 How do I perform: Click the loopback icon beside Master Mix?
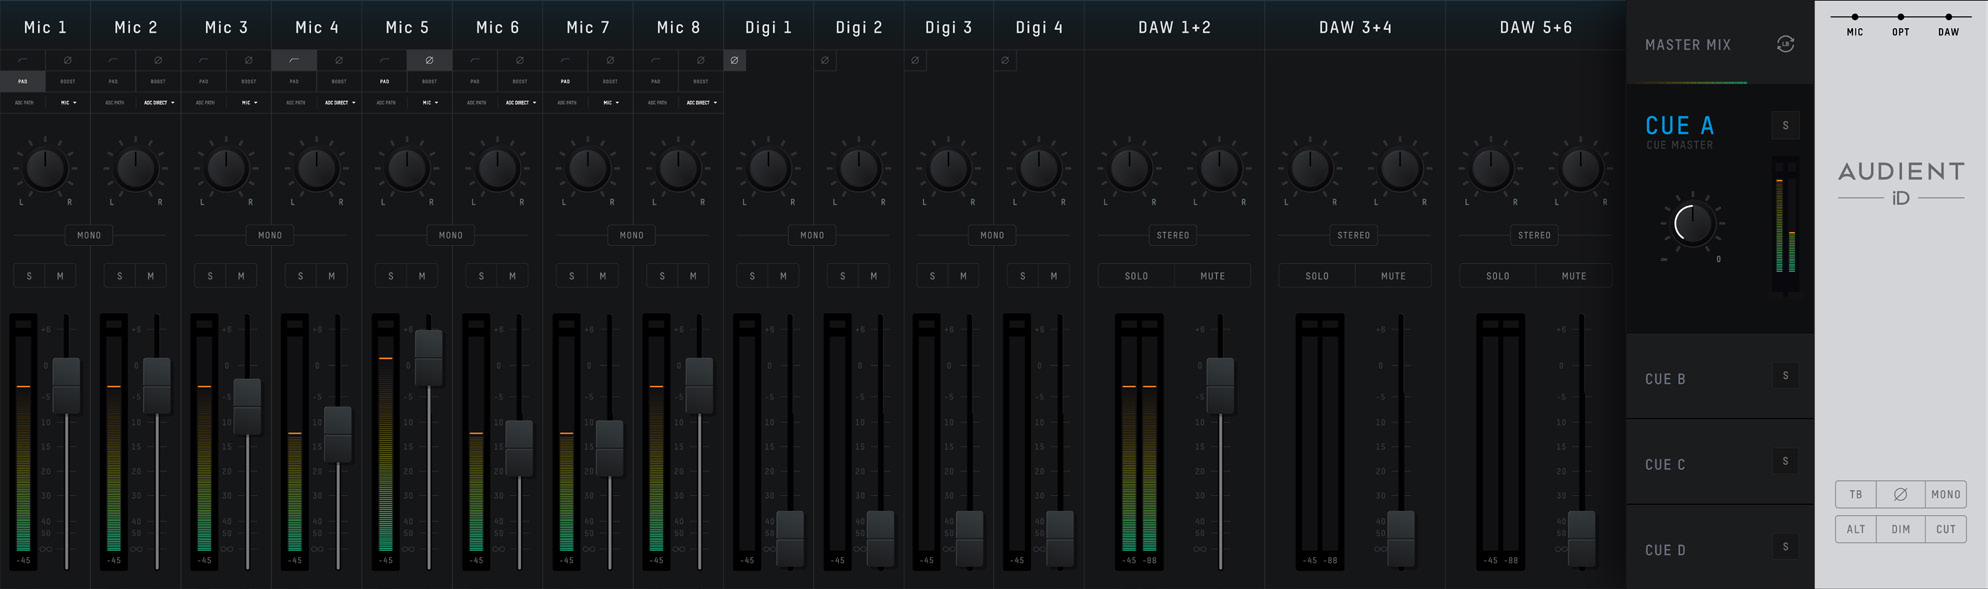(1785, 44)
